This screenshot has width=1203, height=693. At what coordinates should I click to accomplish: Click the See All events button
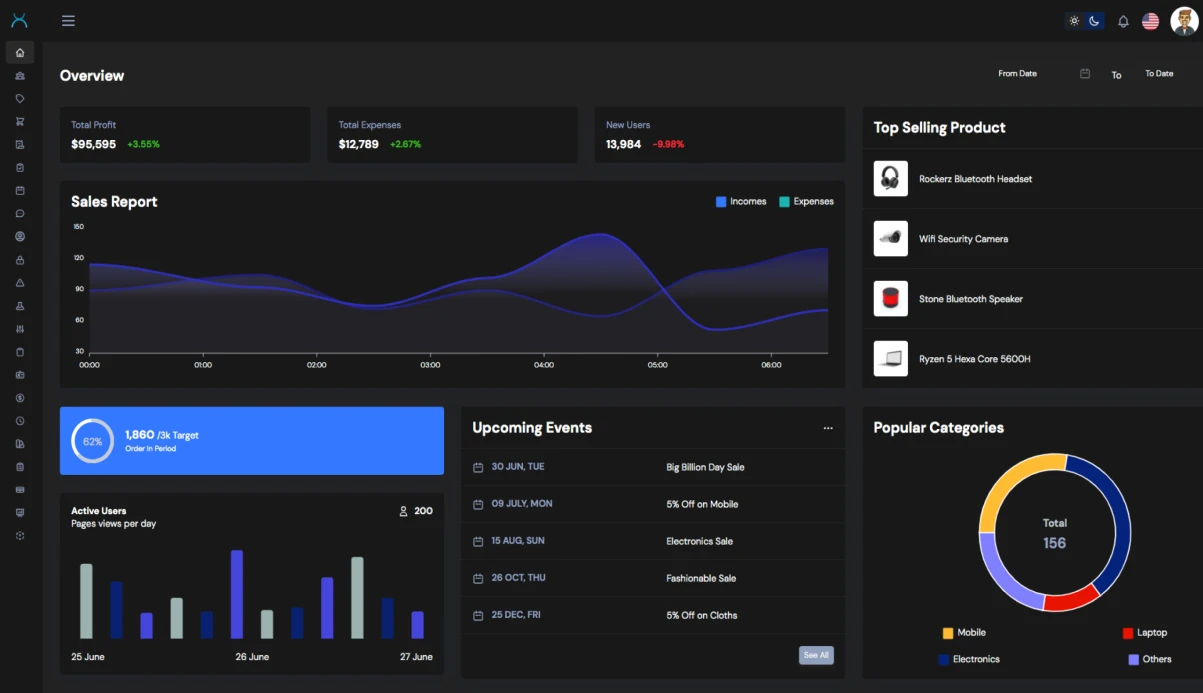(816, 655)
